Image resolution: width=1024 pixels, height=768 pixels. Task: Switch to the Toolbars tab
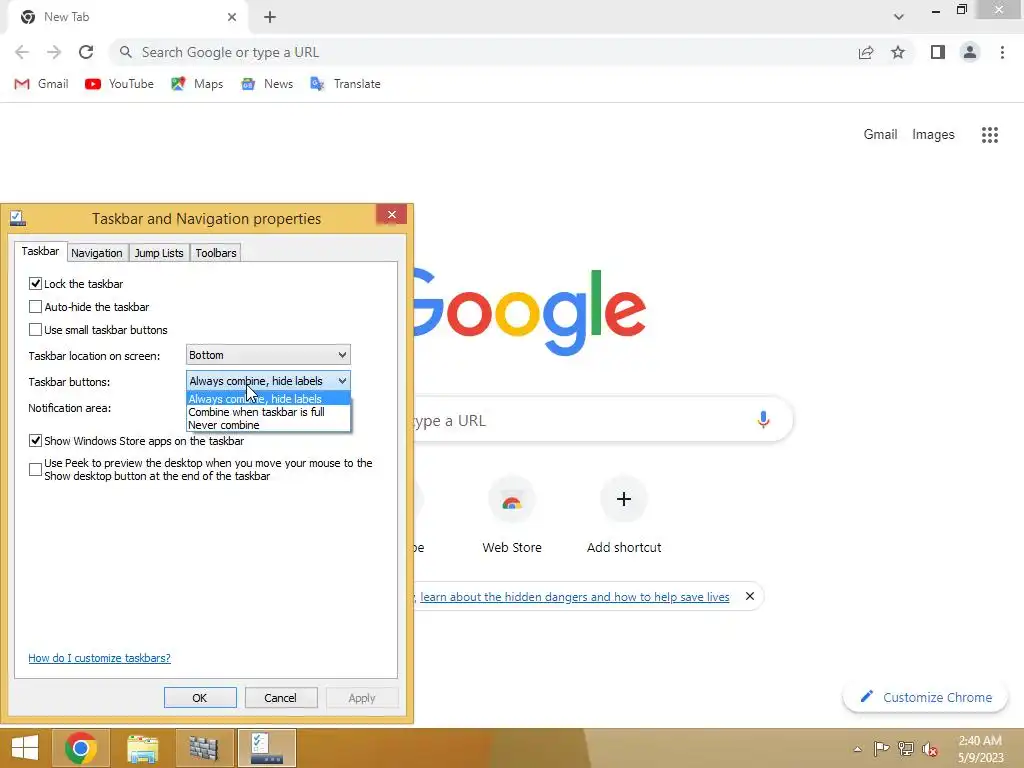click(216, 253)
